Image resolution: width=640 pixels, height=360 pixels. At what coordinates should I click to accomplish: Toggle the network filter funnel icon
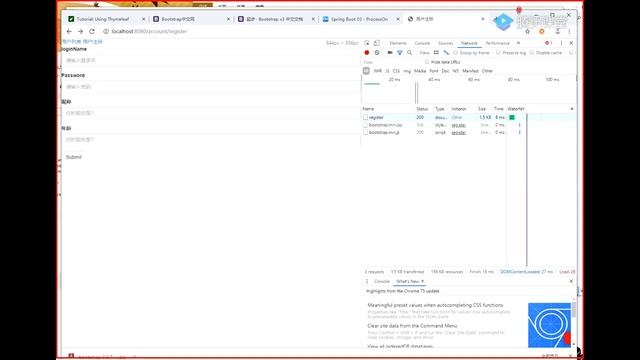point(400,53)
